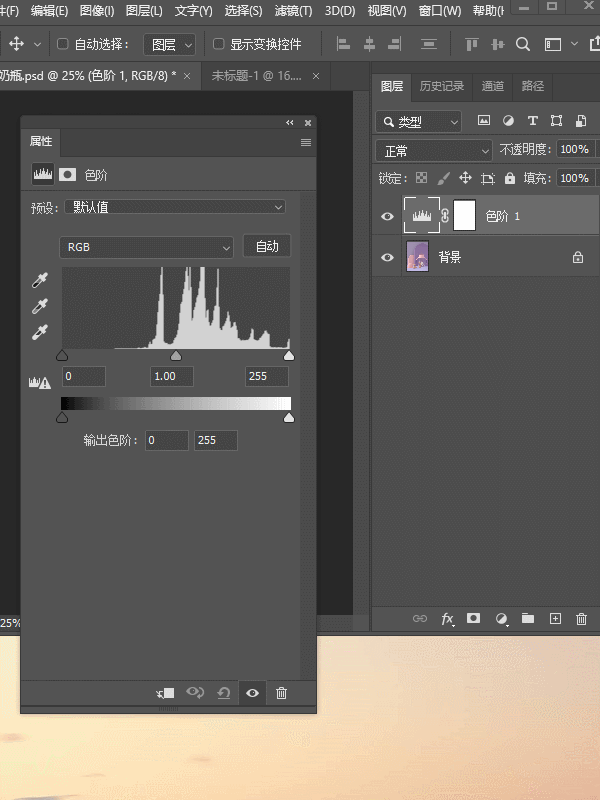This screenshot has width=600, height=800.
Task: Filter layers by smart object icon
Action: pos(581,120)
